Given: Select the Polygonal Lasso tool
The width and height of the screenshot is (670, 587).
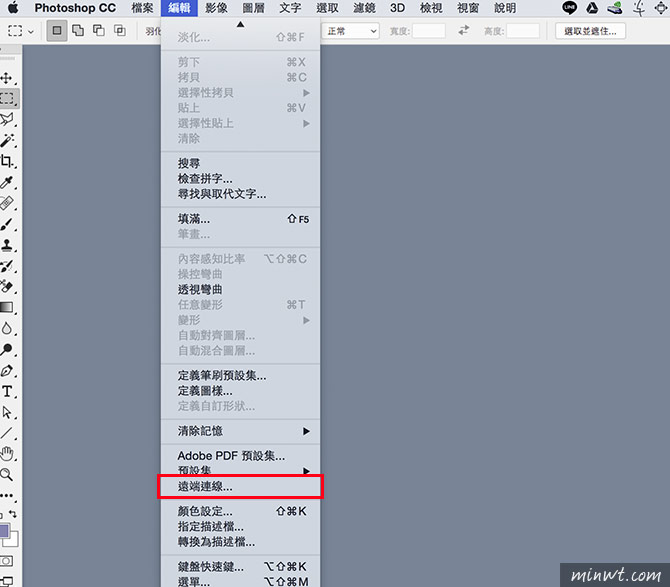Looking at the screenshot, I should point(7,119).
